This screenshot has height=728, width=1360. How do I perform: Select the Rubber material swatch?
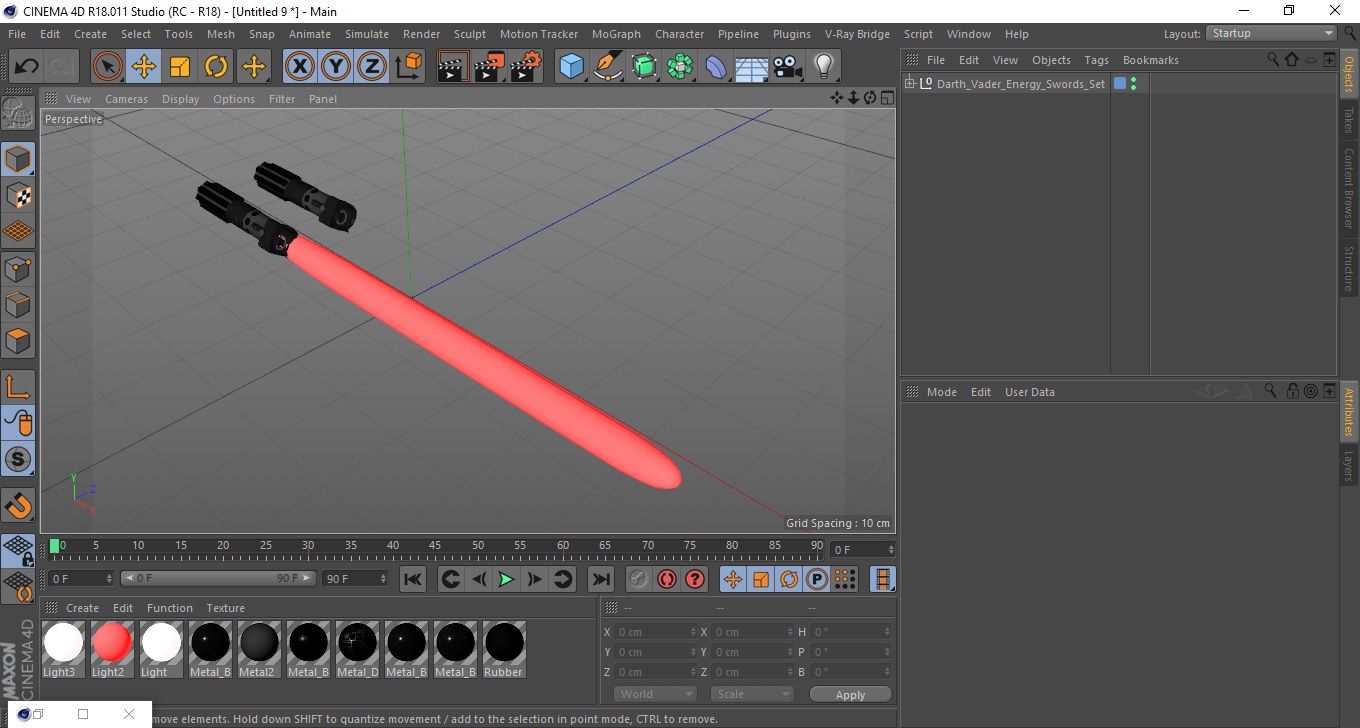point(503,649)
